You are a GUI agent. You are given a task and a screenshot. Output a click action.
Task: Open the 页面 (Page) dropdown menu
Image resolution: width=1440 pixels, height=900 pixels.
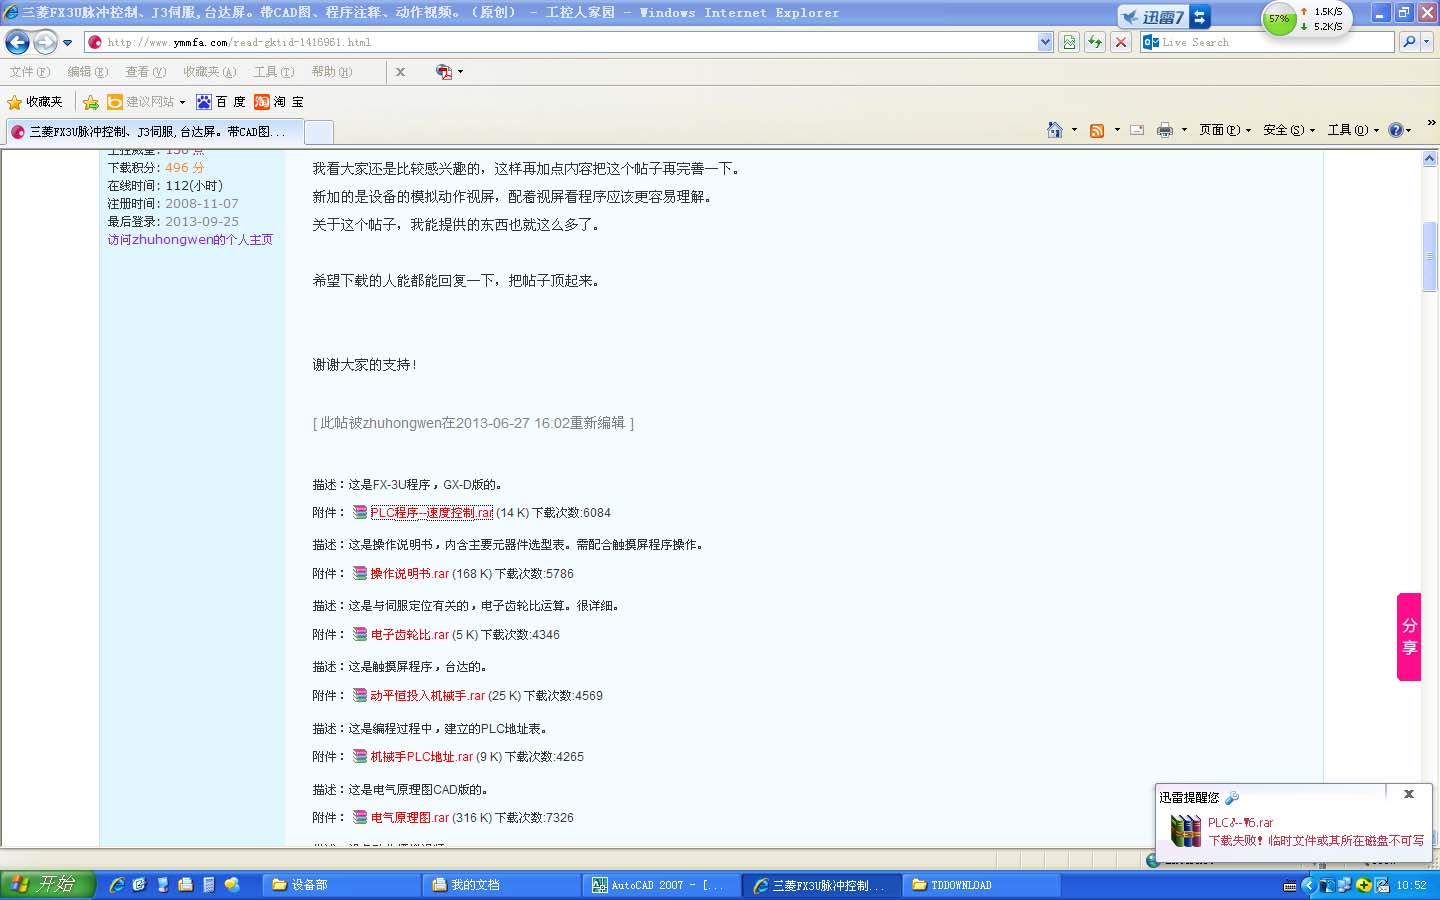pyautogui.click(x=1224, y=130)
